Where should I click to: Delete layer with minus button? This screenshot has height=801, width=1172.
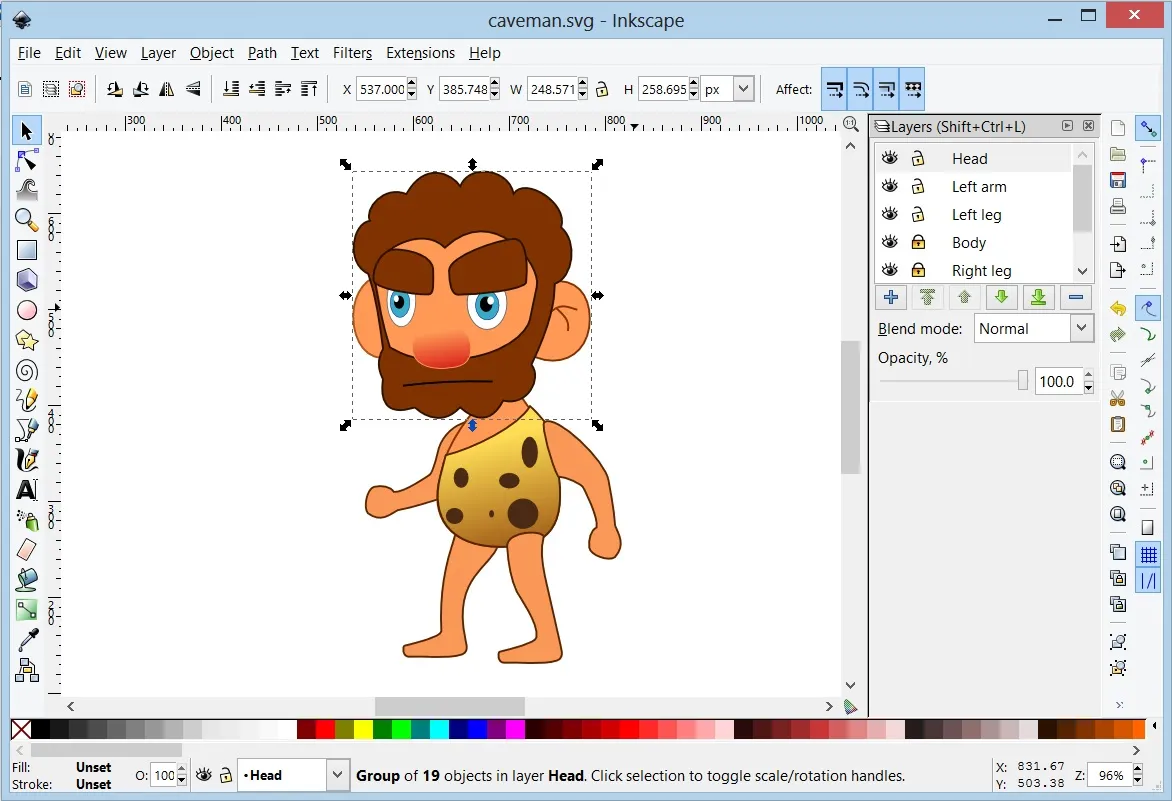(1076, 297)
